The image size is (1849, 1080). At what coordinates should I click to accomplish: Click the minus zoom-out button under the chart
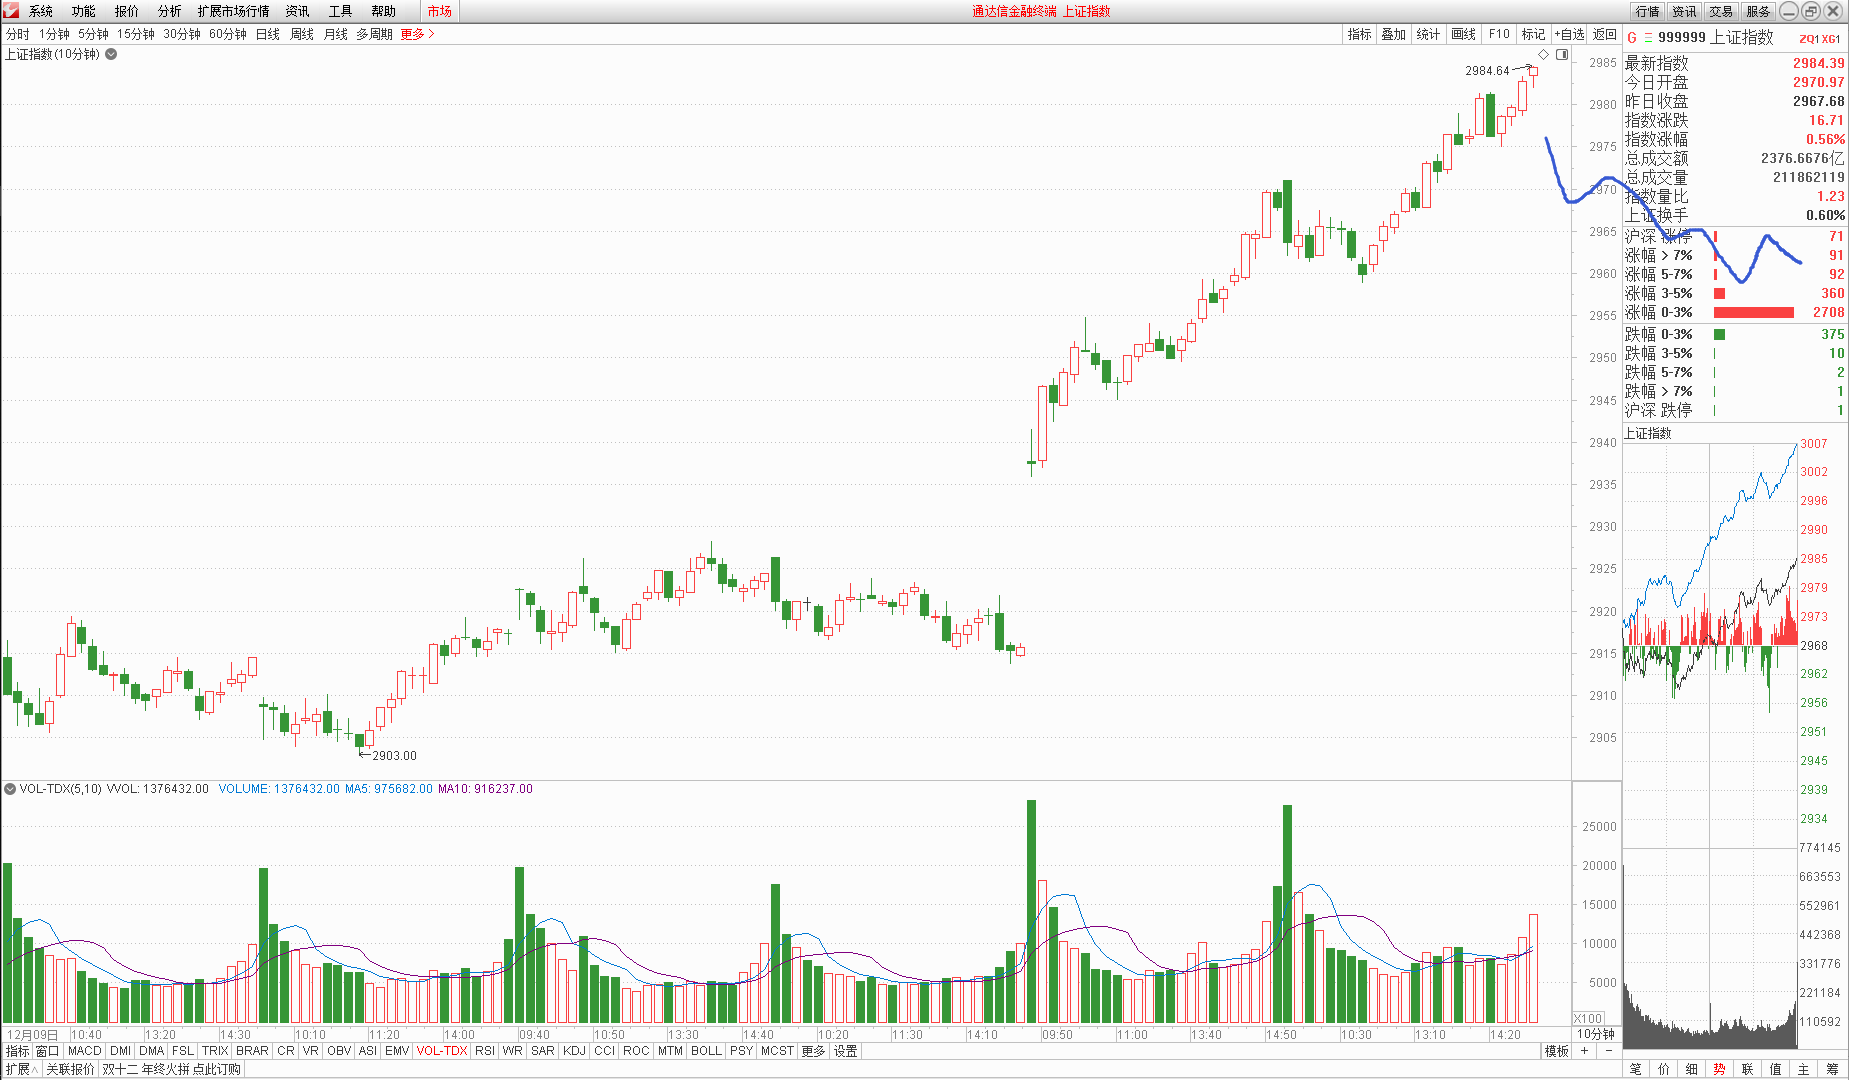click(x=1608, y=1051)
